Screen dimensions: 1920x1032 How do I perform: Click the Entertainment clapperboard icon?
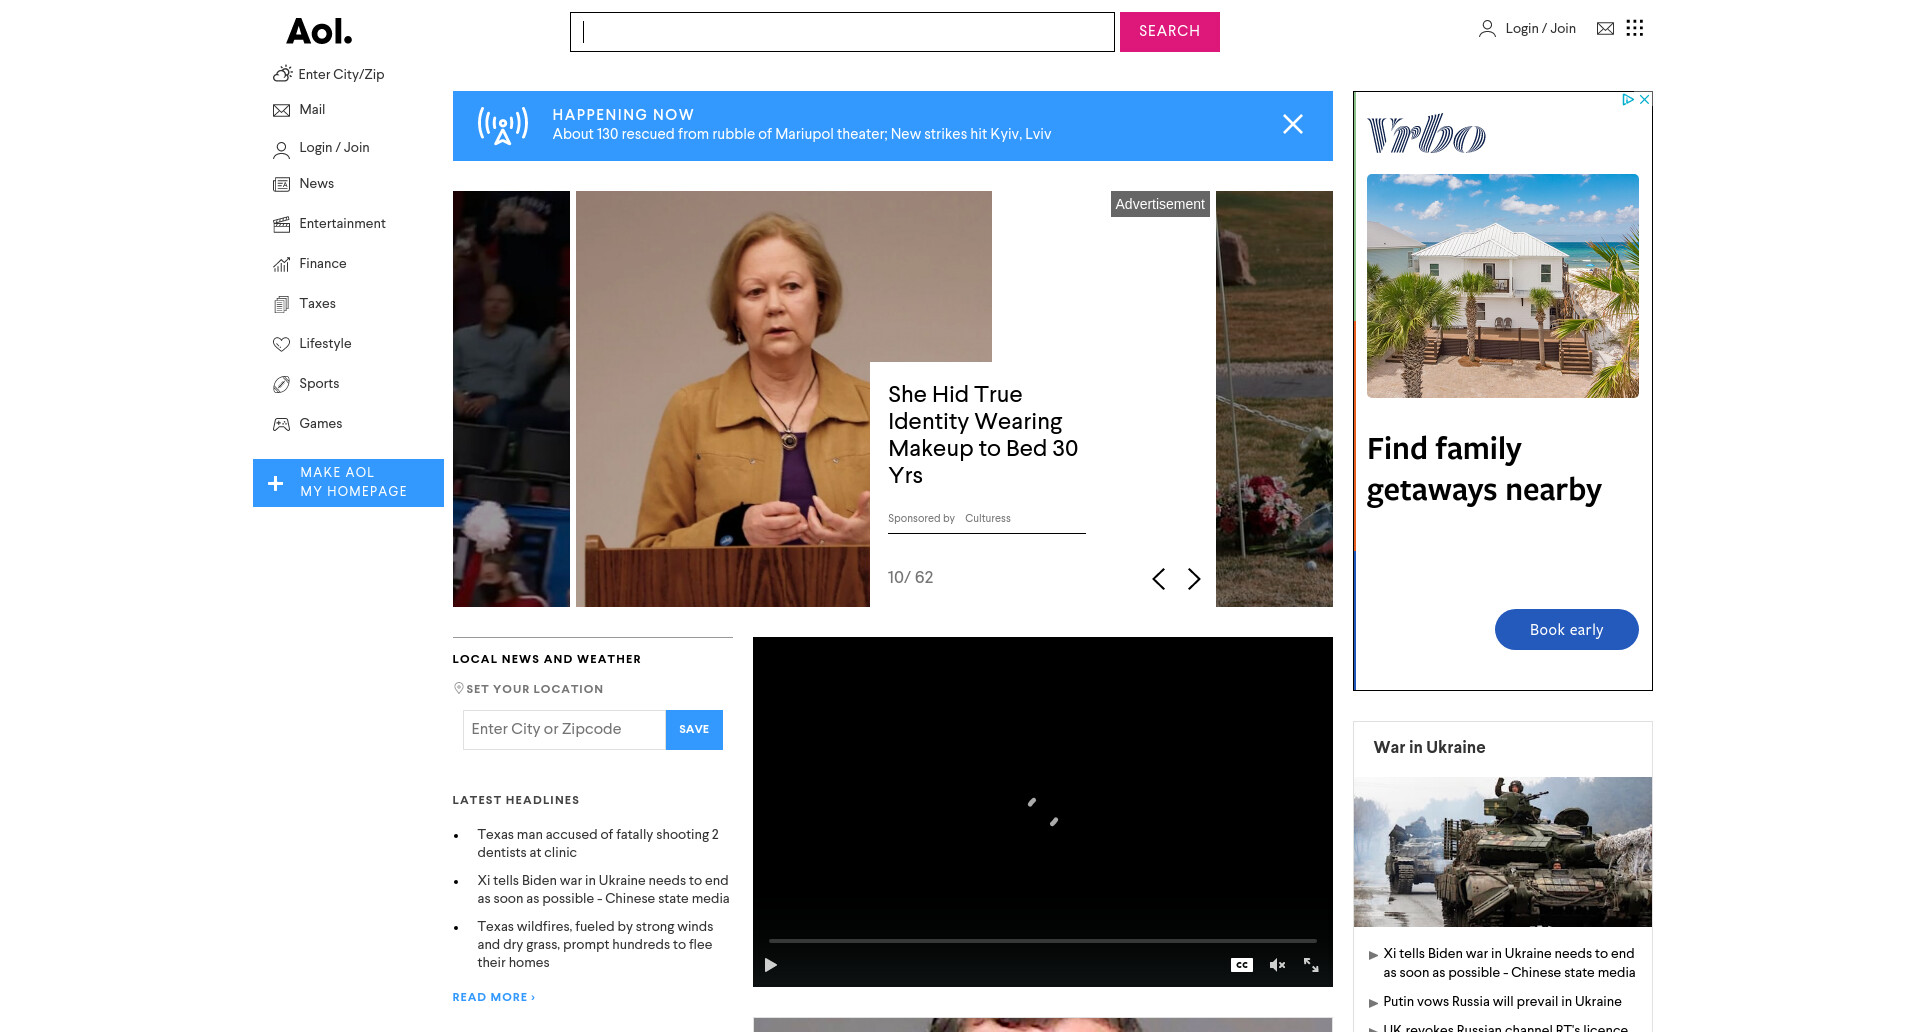(282, 224)
